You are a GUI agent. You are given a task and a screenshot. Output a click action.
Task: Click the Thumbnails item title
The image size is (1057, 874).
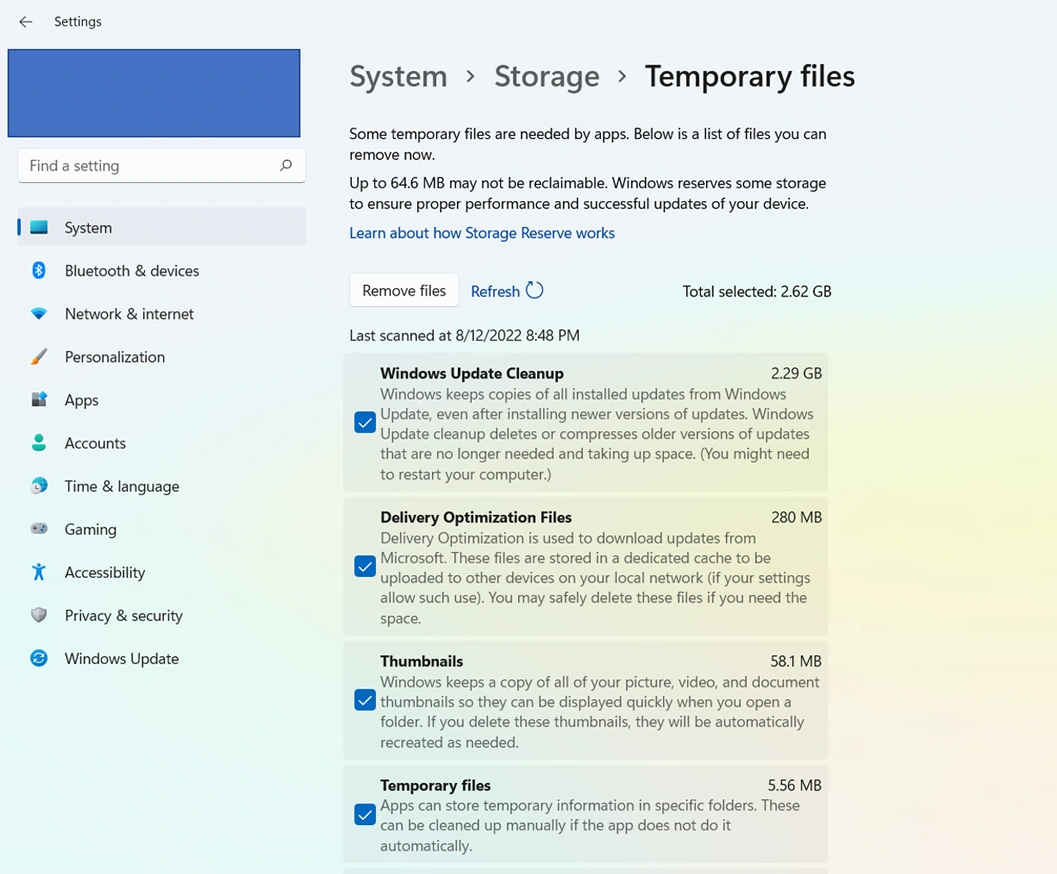point(421,661)
